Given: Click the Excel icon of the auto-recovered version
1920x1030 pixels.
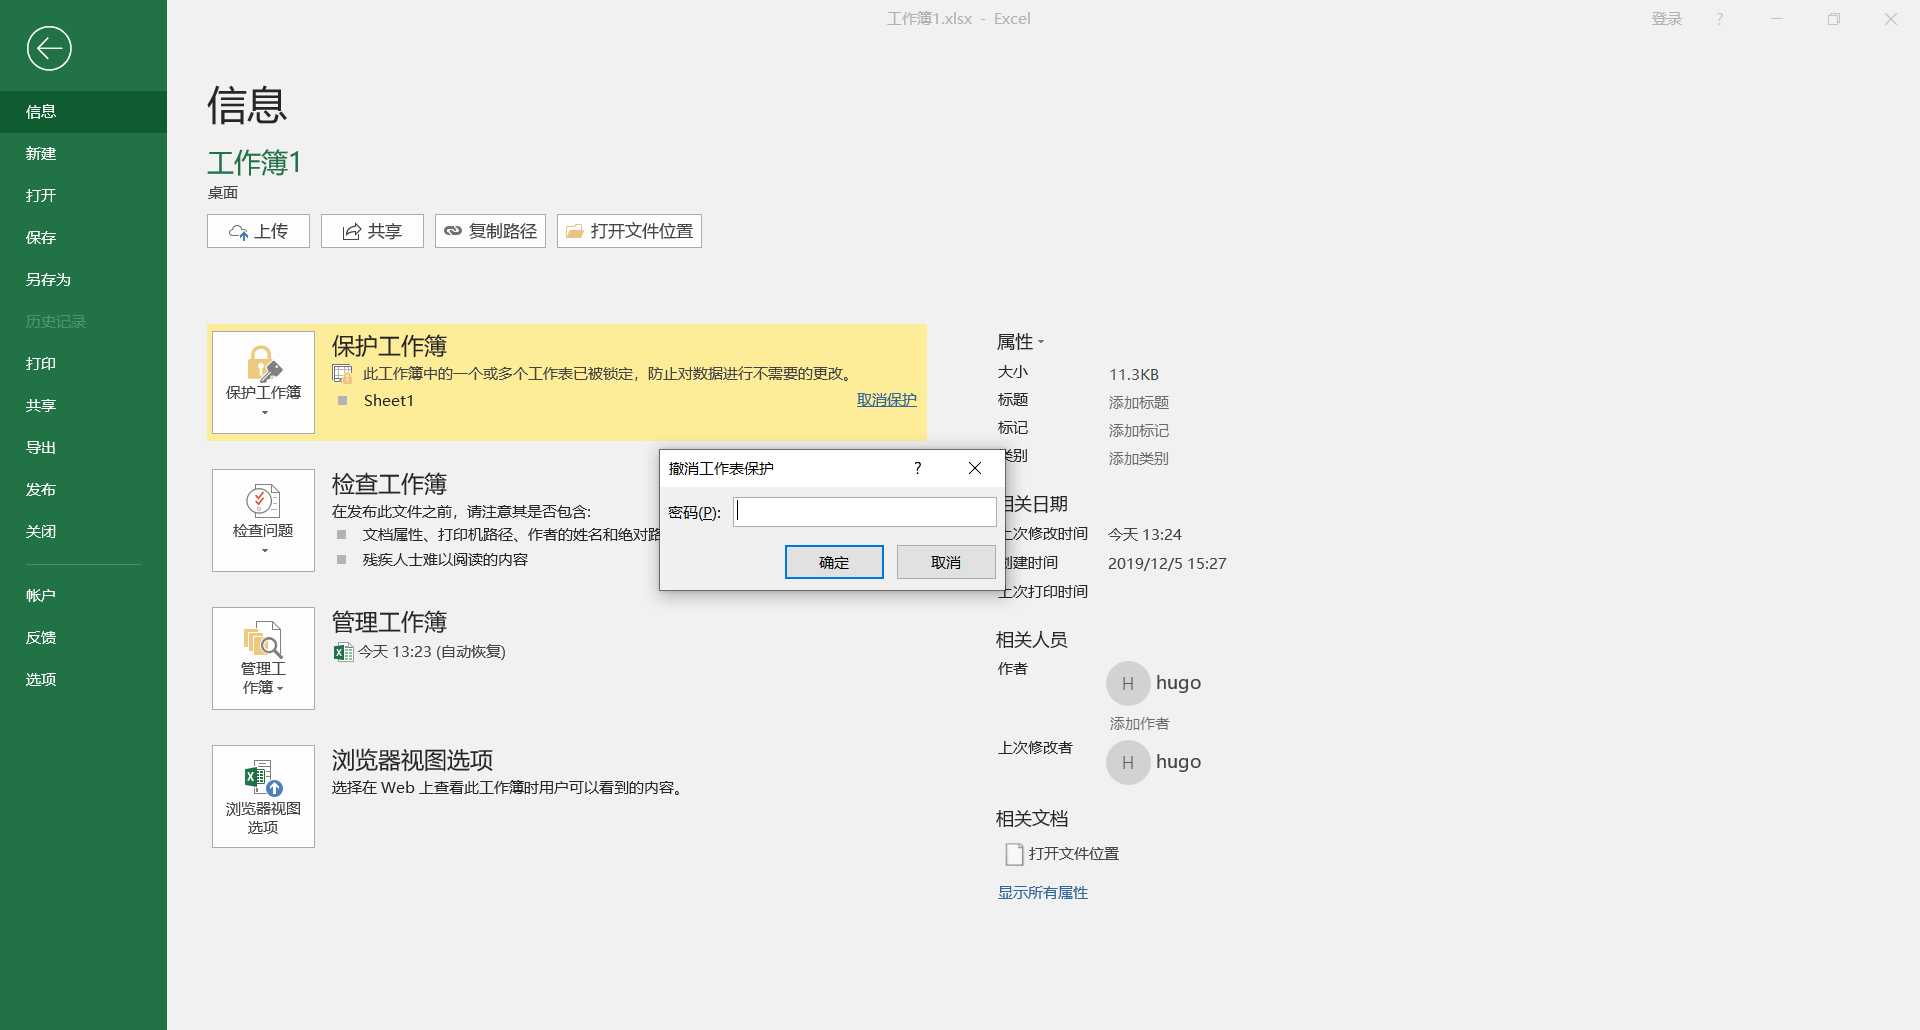Looking at the screenshot, I should (x=343, y=652).
